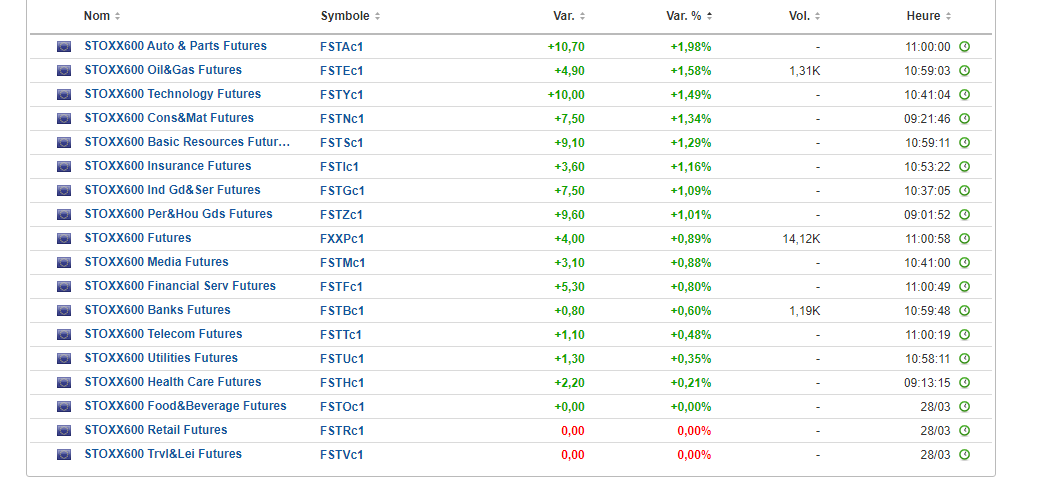Click the EU flag icon beside Retail Futures
Screen dimensions: 1047x492
click(64, 430)
